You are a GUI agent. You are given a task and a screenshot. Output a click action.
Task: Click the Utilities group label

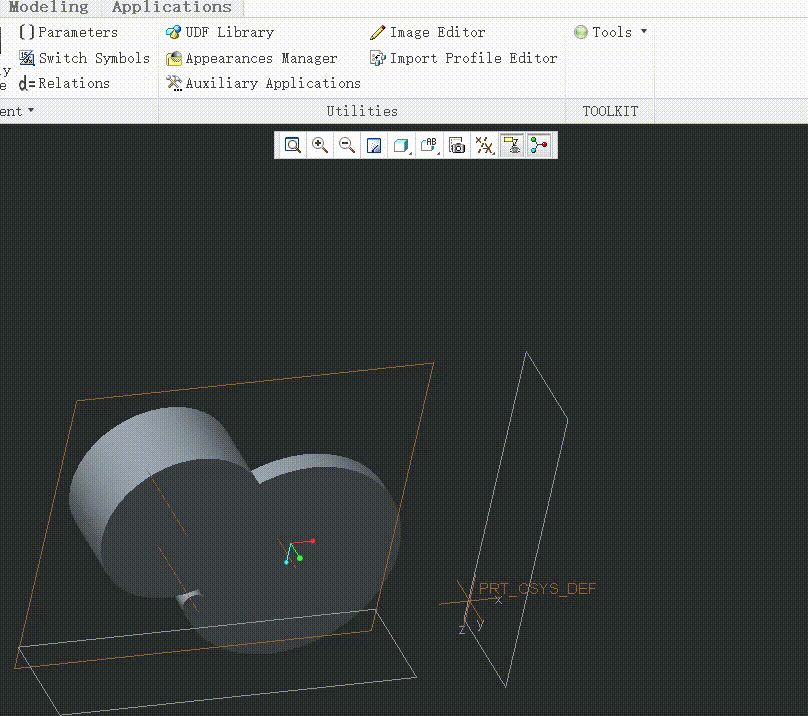(x=362, y=111)
